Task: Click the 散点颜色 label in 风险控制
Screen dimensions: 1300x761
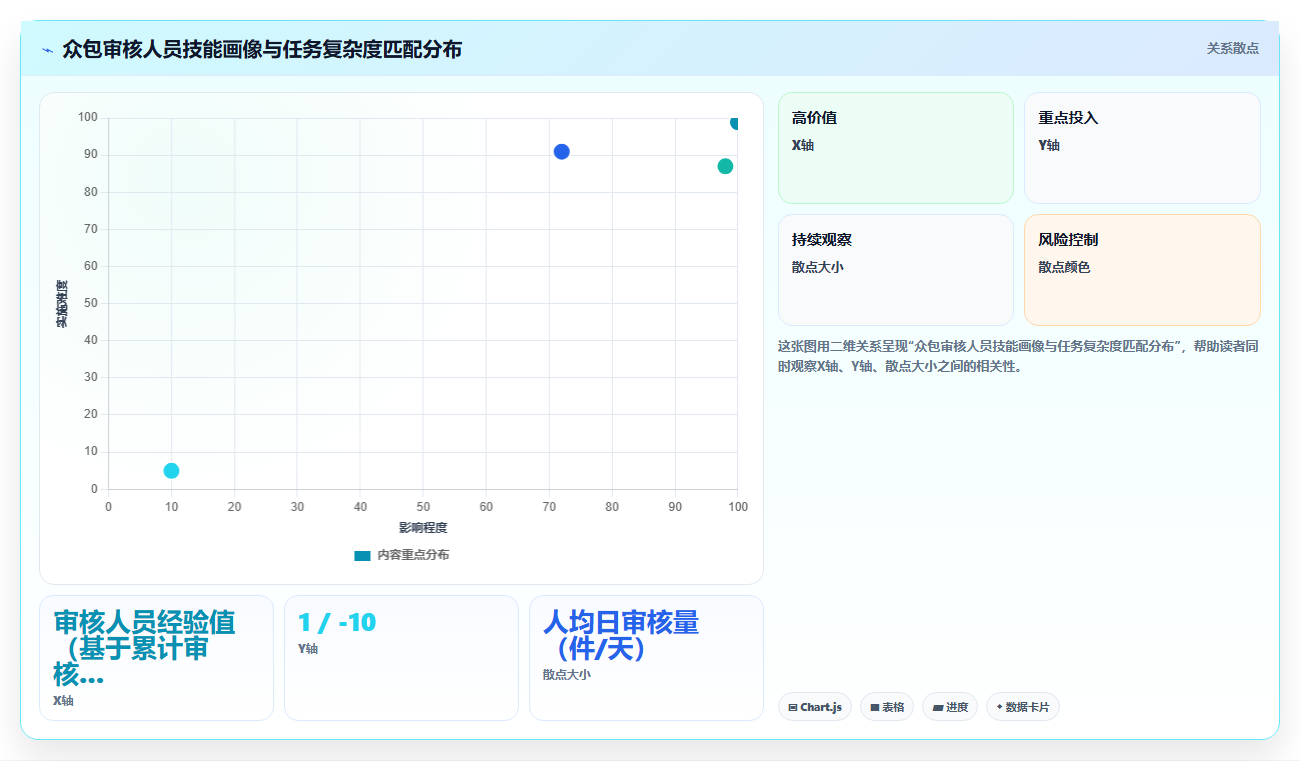Action: (x=1064, y=267)
